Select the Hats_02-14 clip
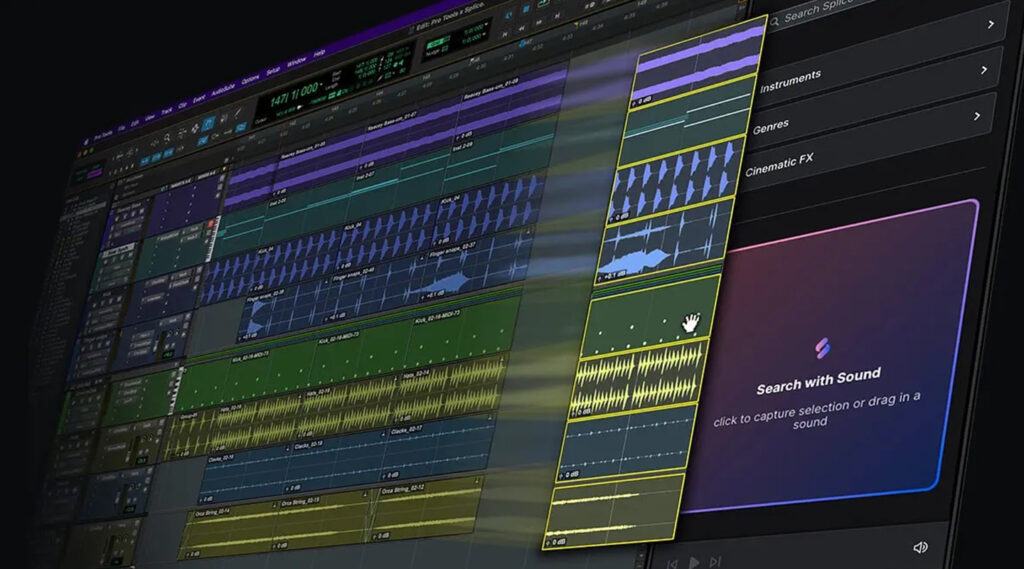Viewport: 1024px width, 569px height. [453, 391]
